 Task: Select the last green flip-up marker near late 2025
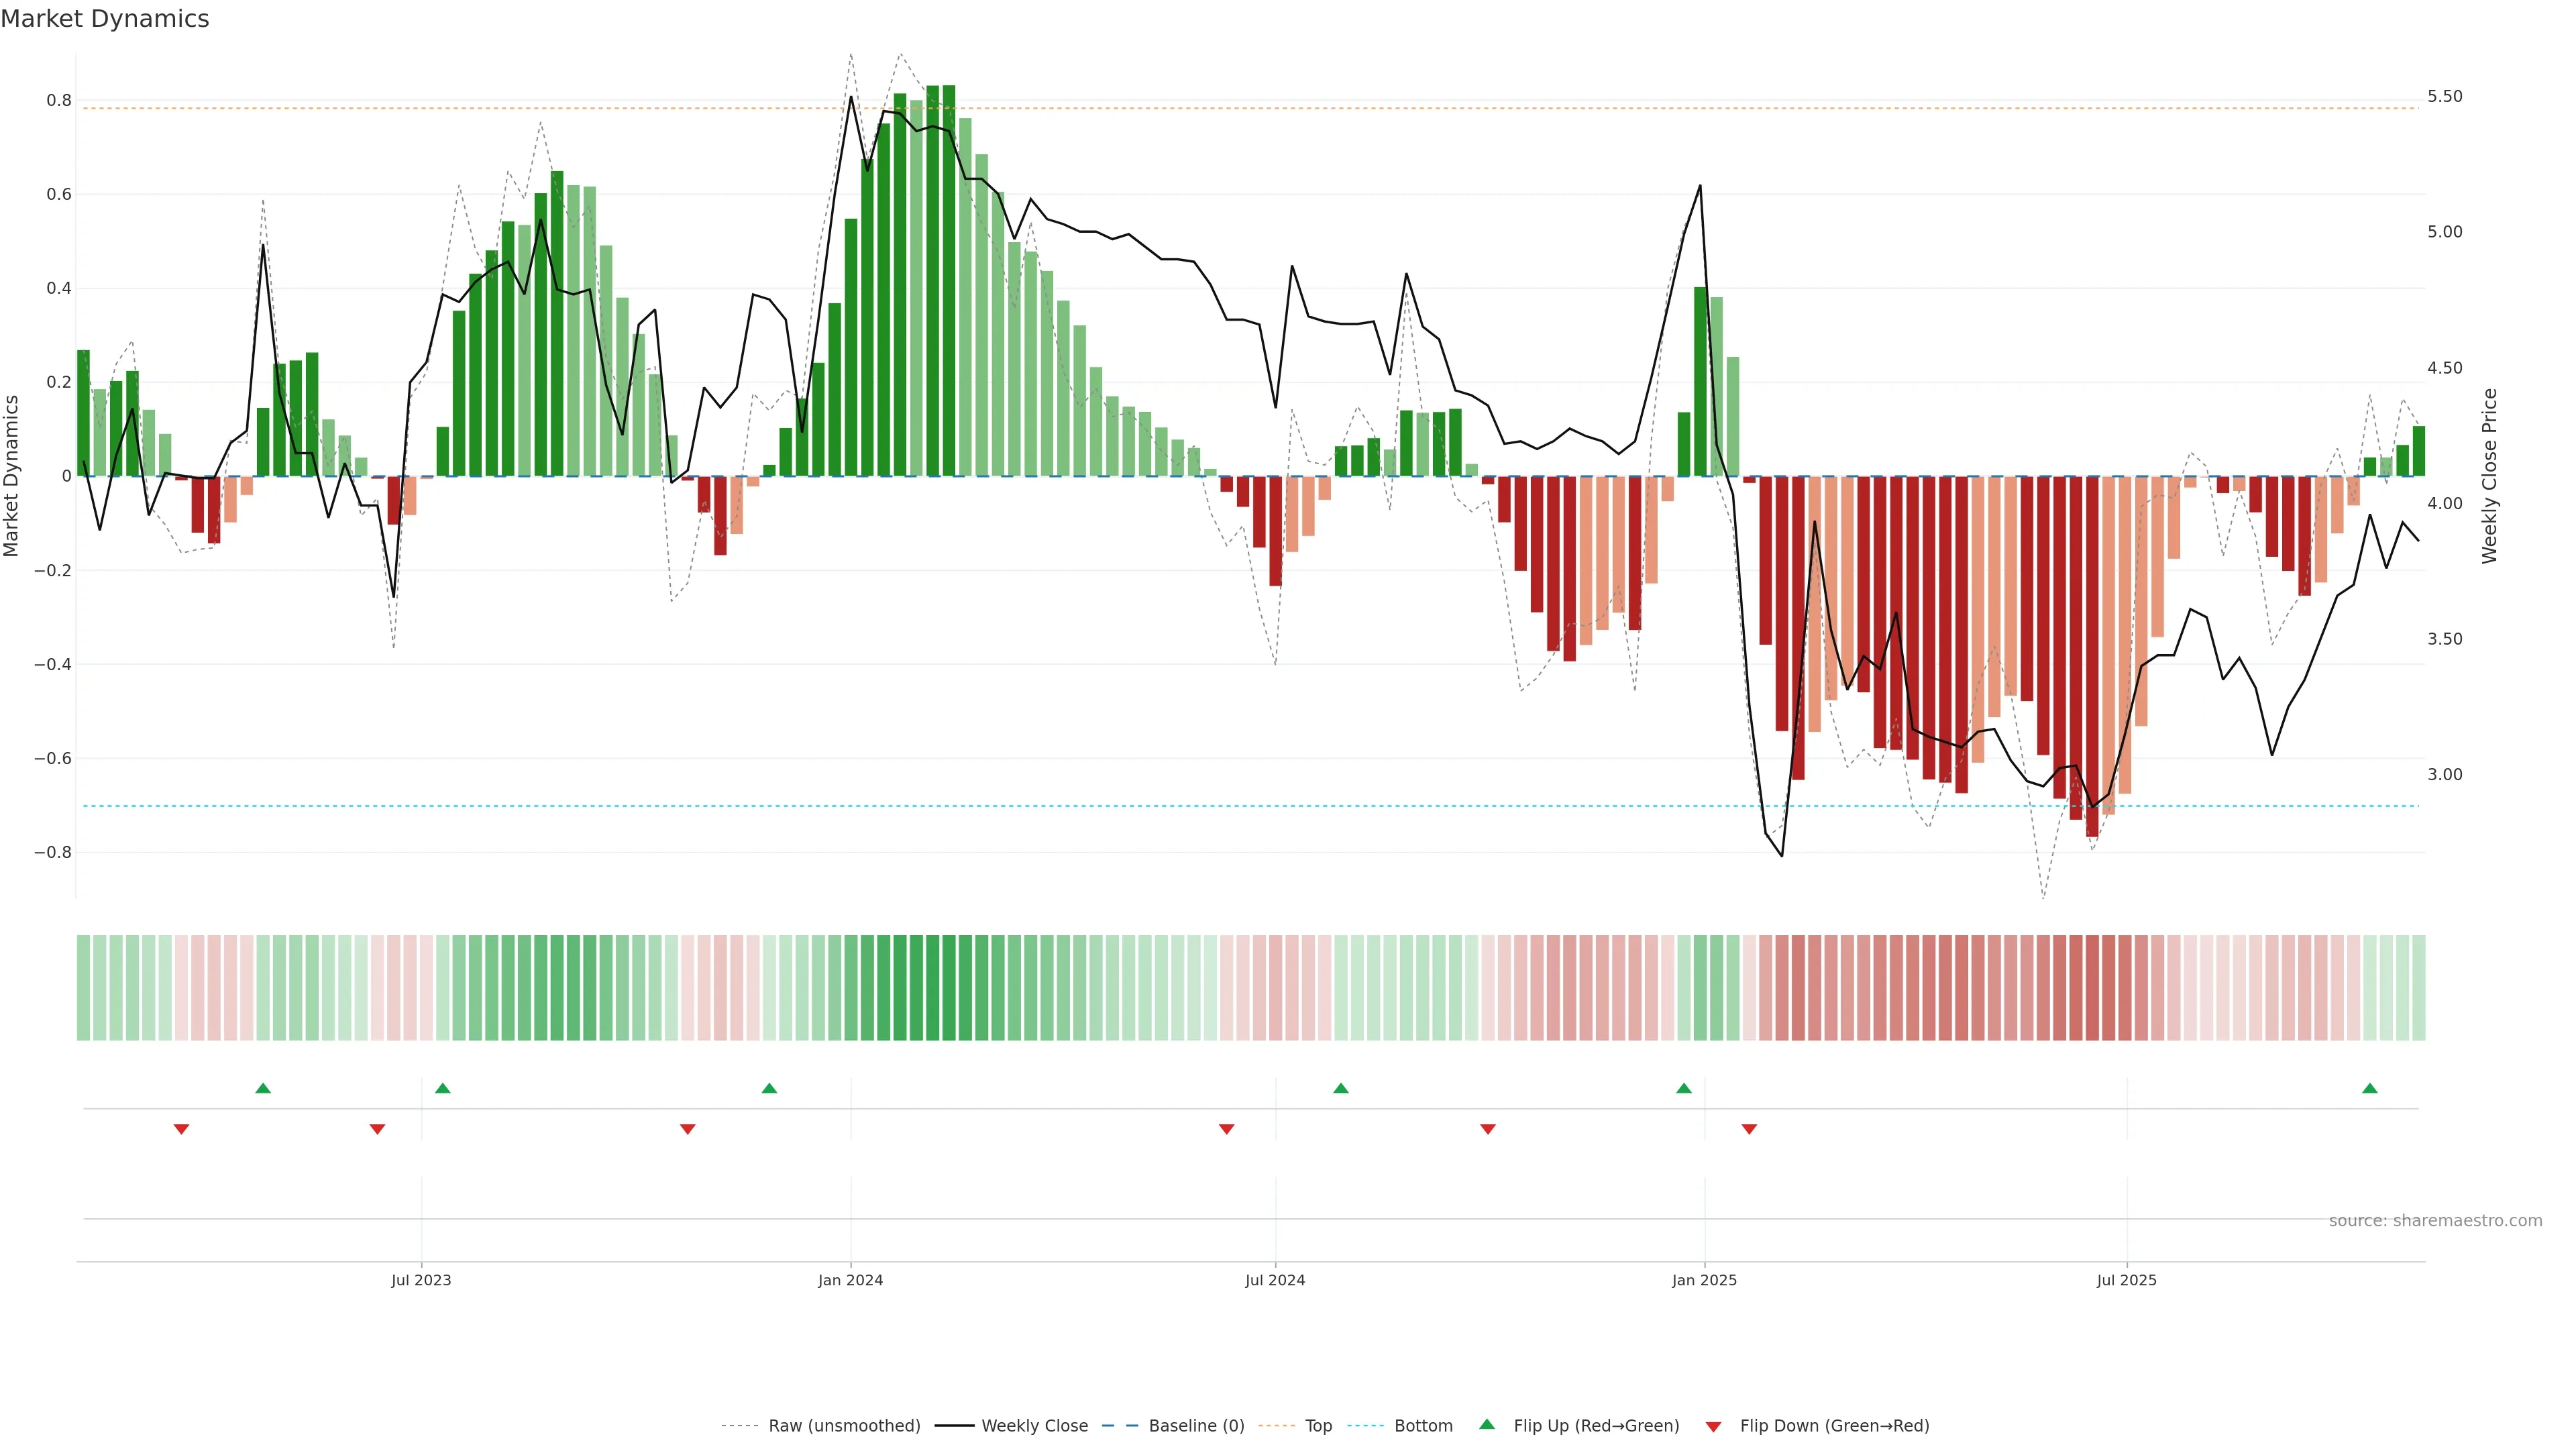point(2370,1088)
